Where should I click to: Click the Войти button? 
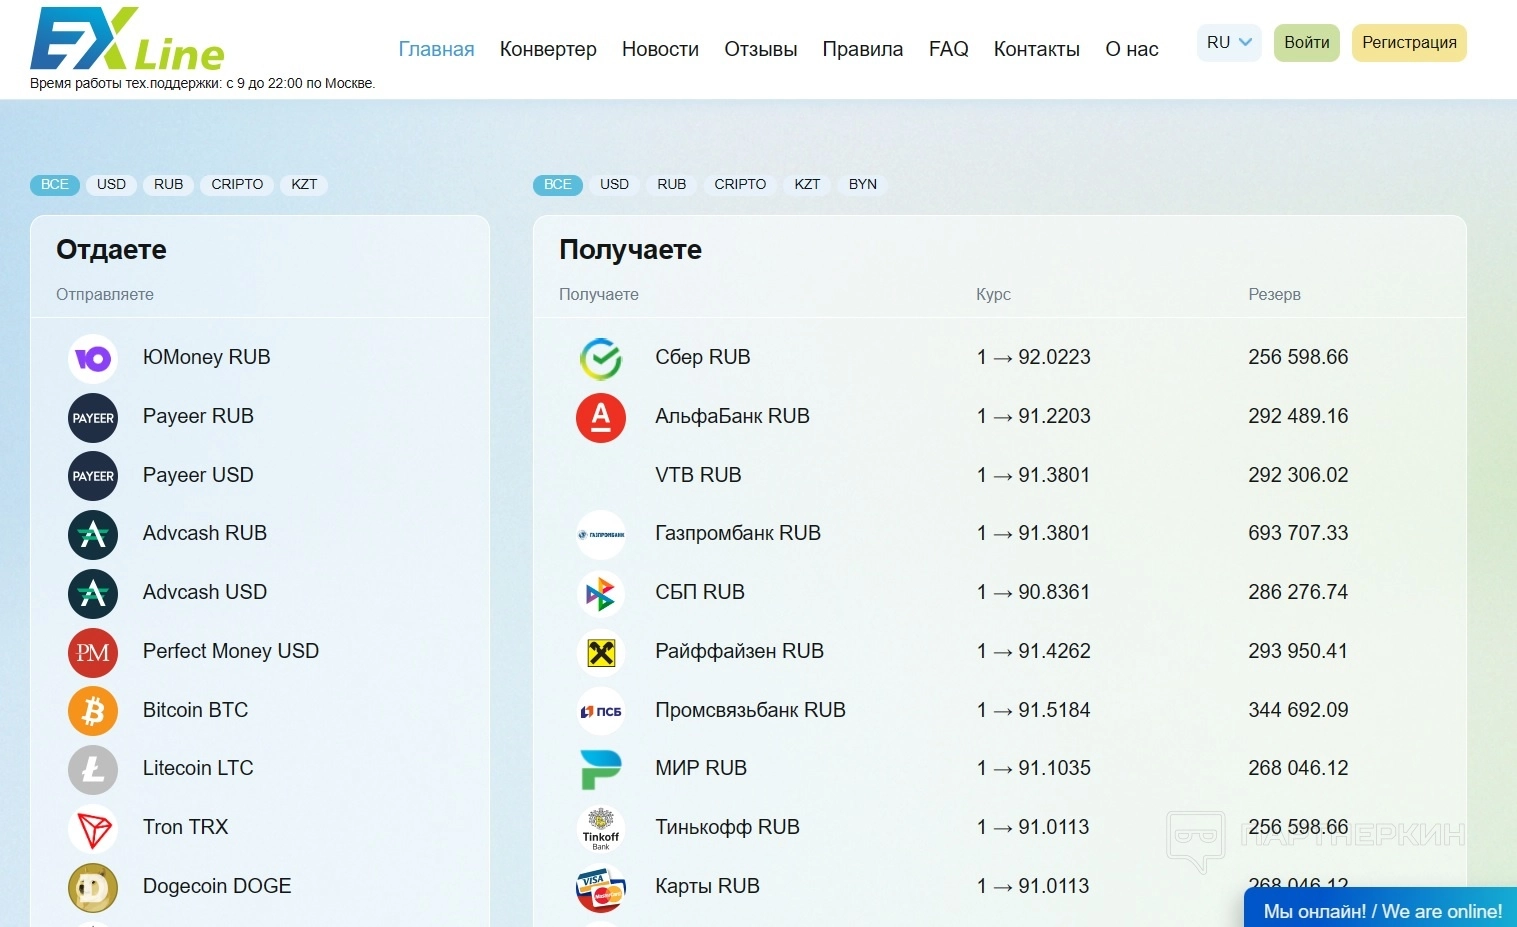[1307, 43]
